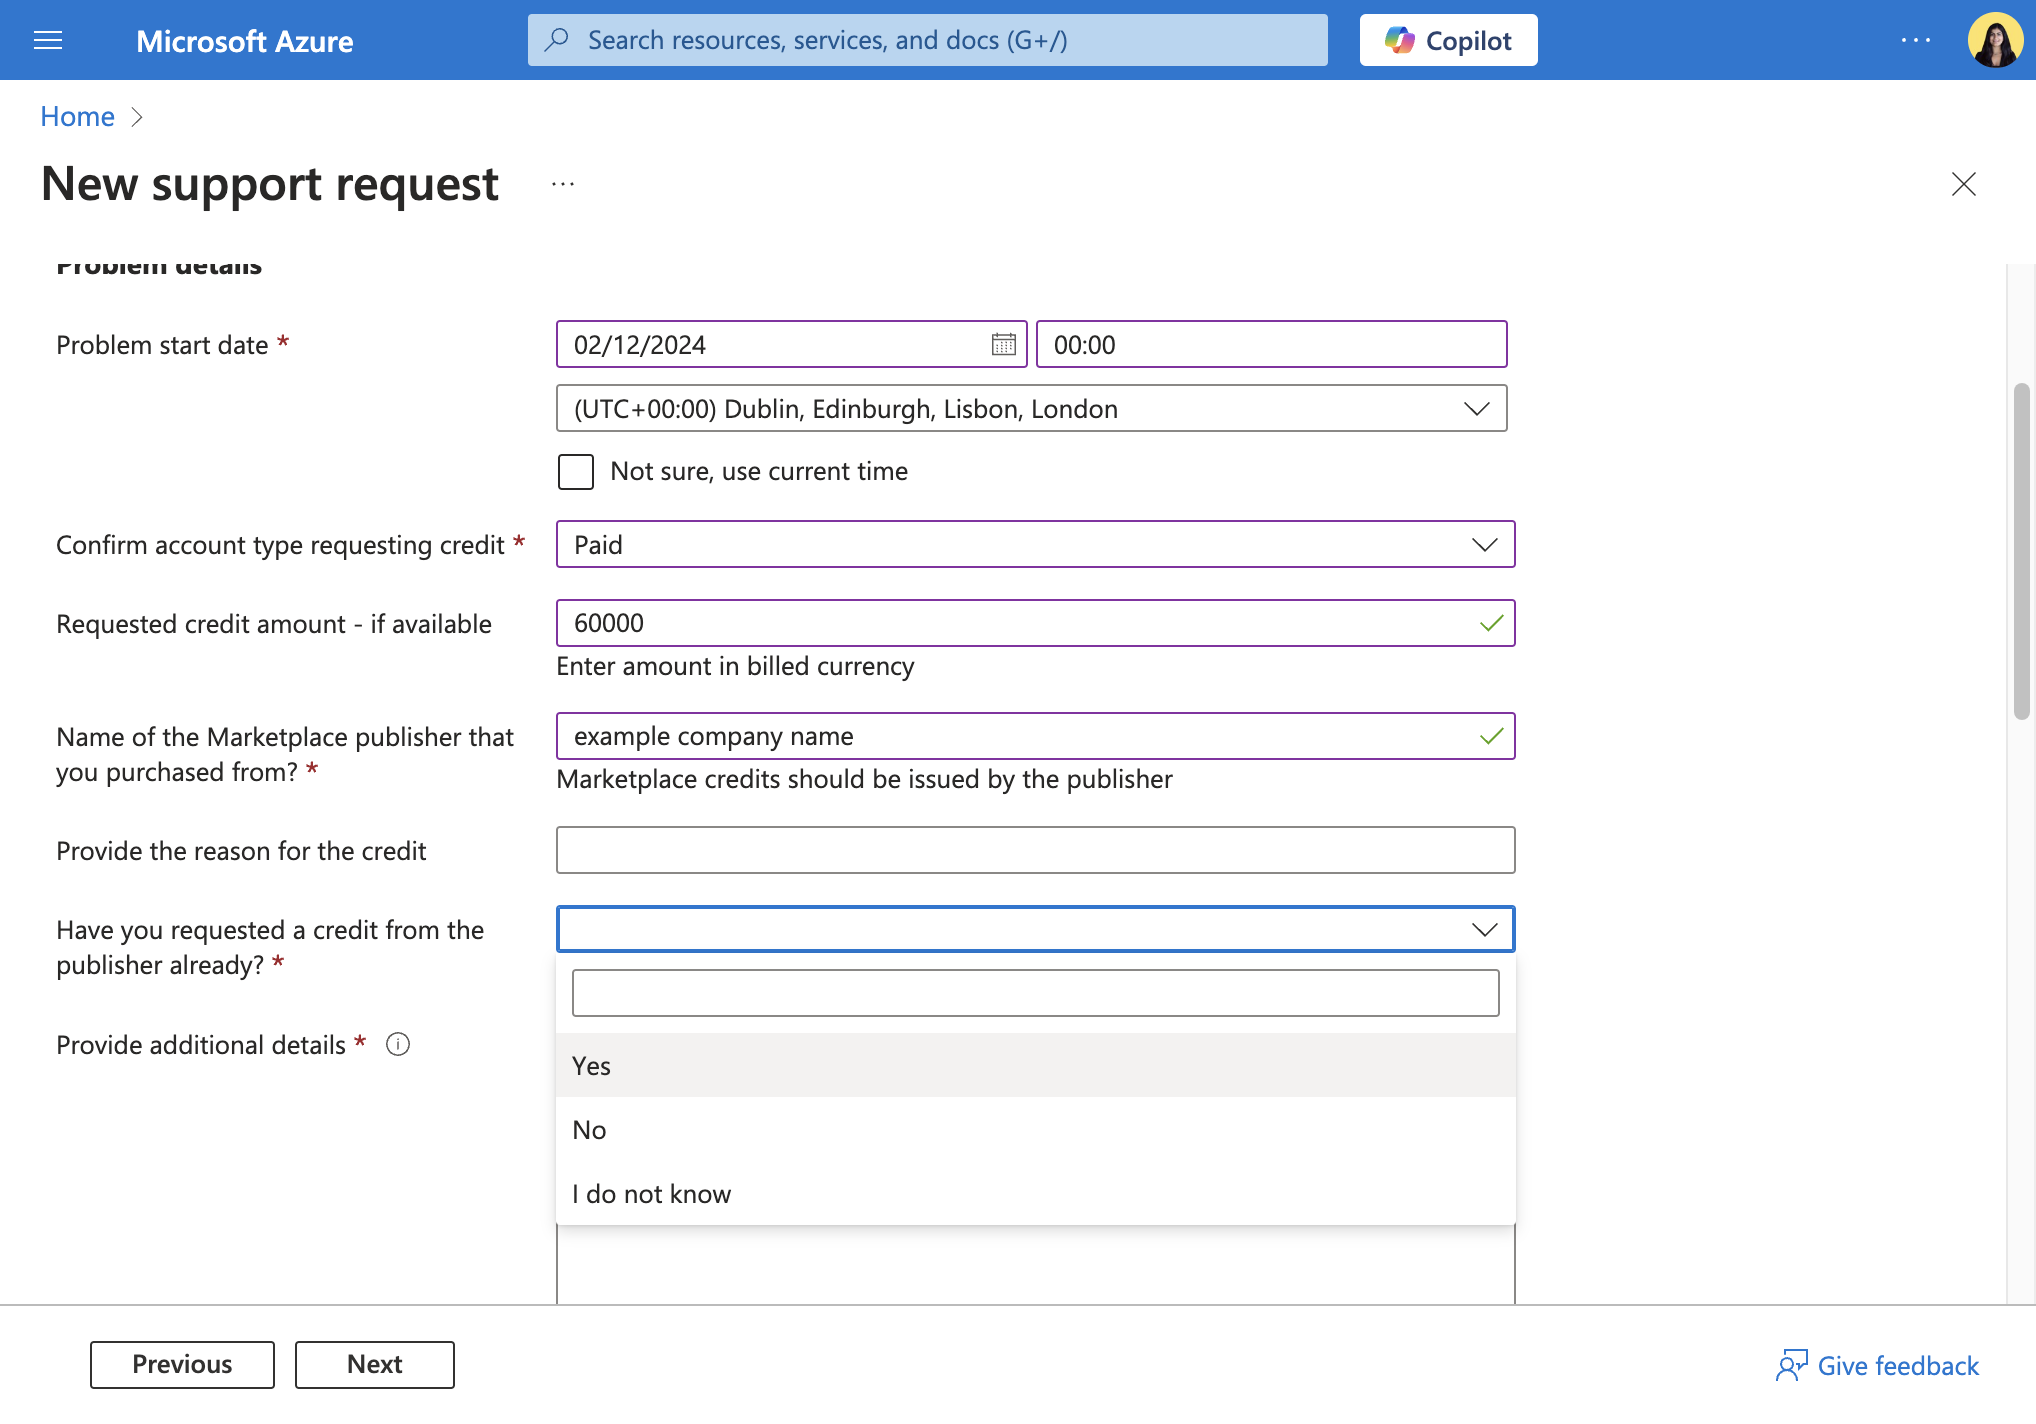Open the calendar date picker icon
This screenshot has height=1424, width=2036.
(x=1003, y=345)
